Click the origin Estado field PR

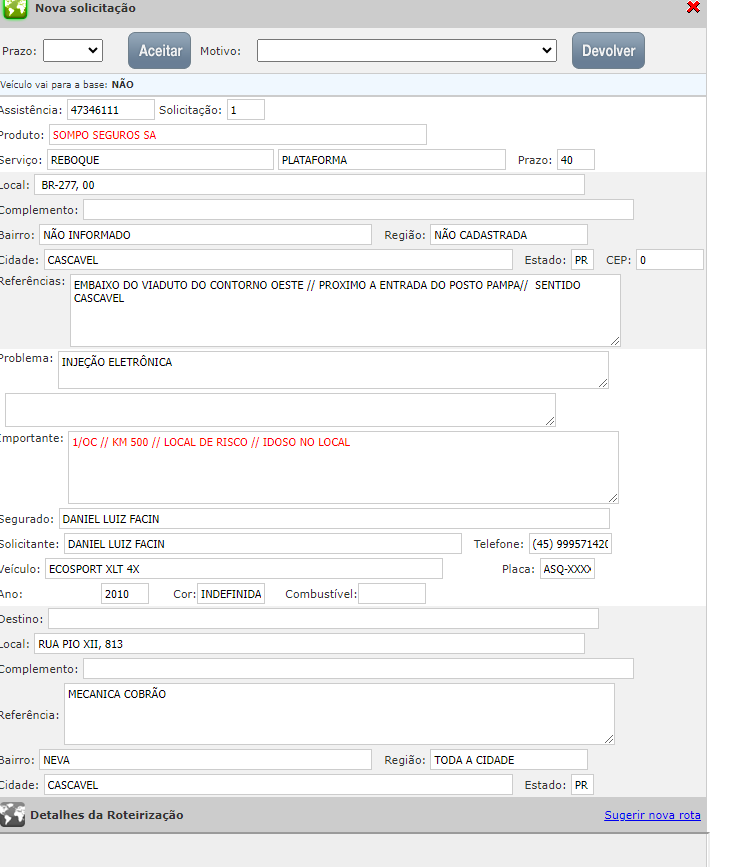point(582,260)
